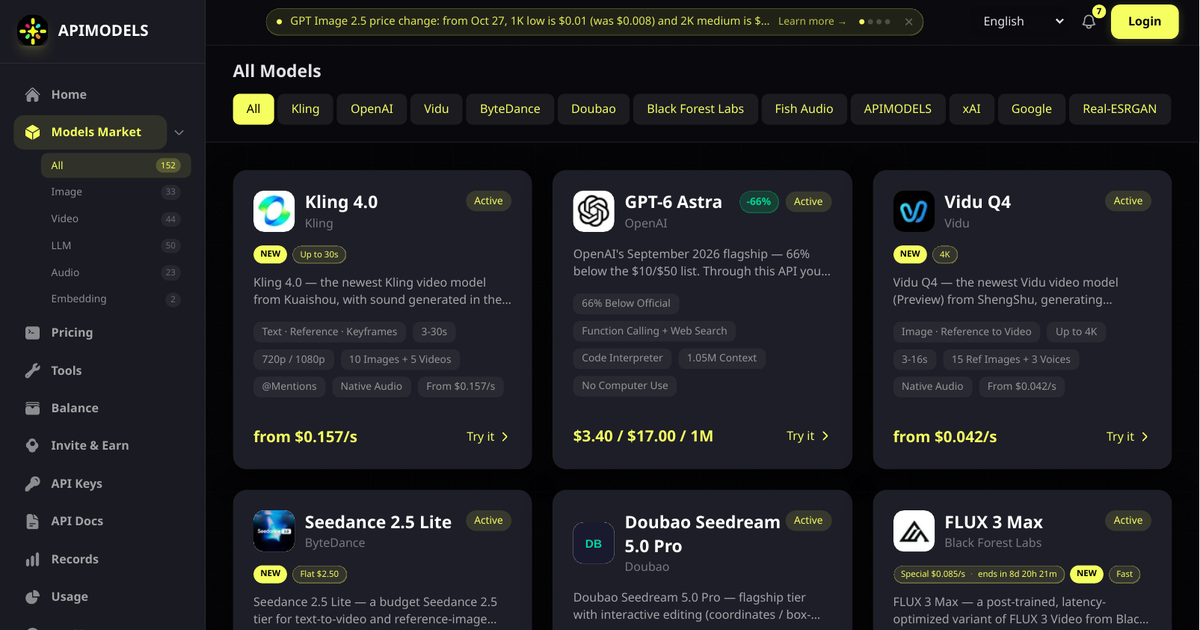Image resolution: width=1200 pixels, height=630 pixels.
Task: Click the API Docs document icon
Action: tap(33, 521)
